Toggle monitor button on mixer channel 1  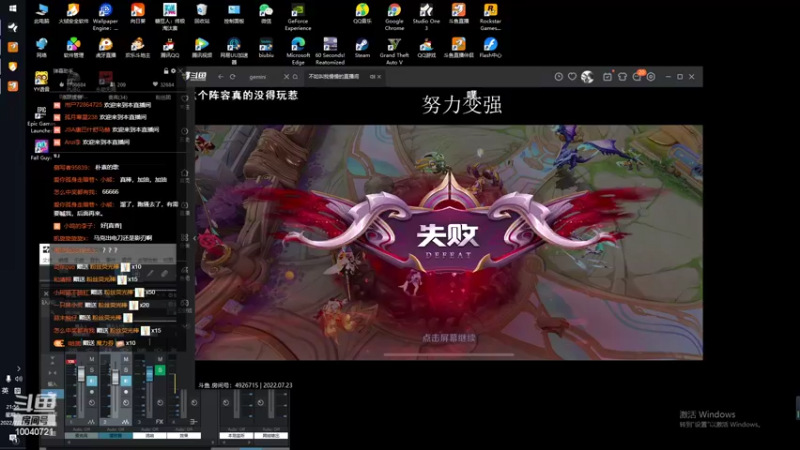[92, 381]
